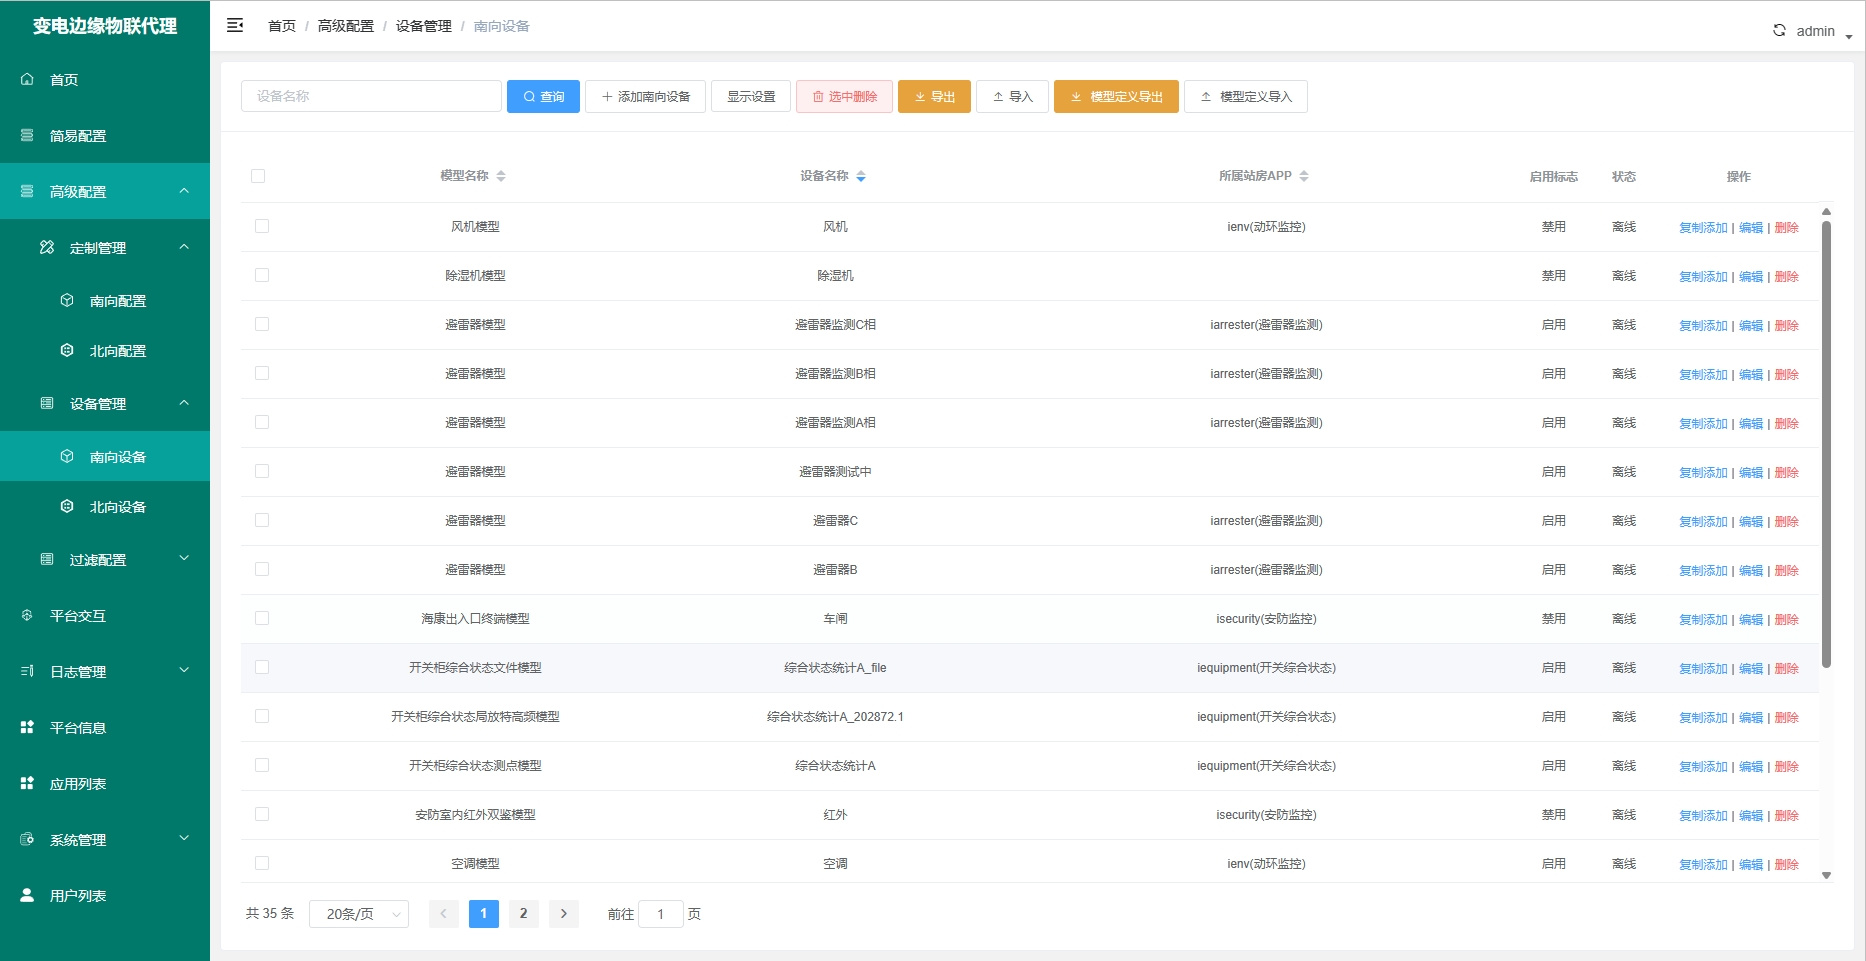Expand the 日志管理 sidebar submenu
1866x961 pixels.
click(184, 670)
